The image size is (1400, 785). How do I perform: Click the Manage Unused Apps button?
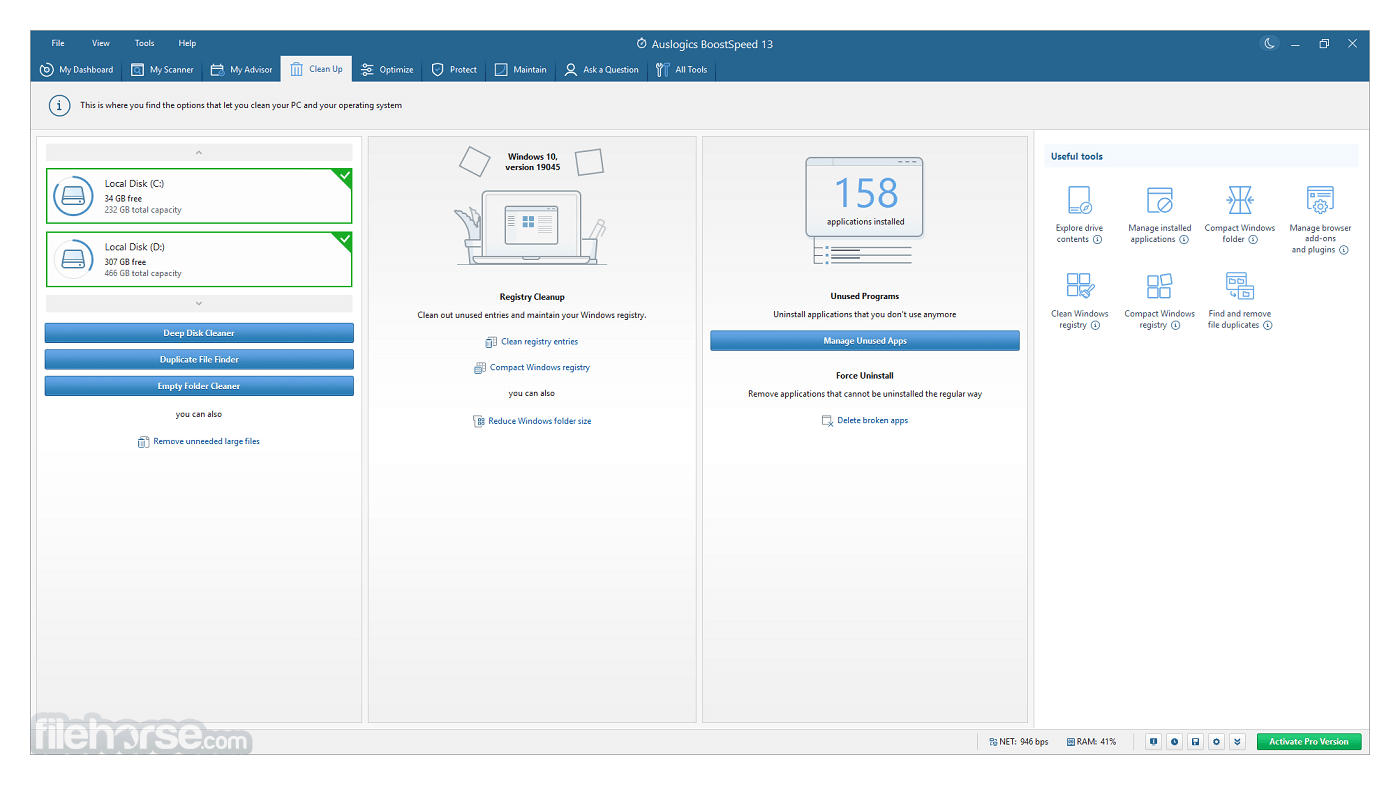865,341
